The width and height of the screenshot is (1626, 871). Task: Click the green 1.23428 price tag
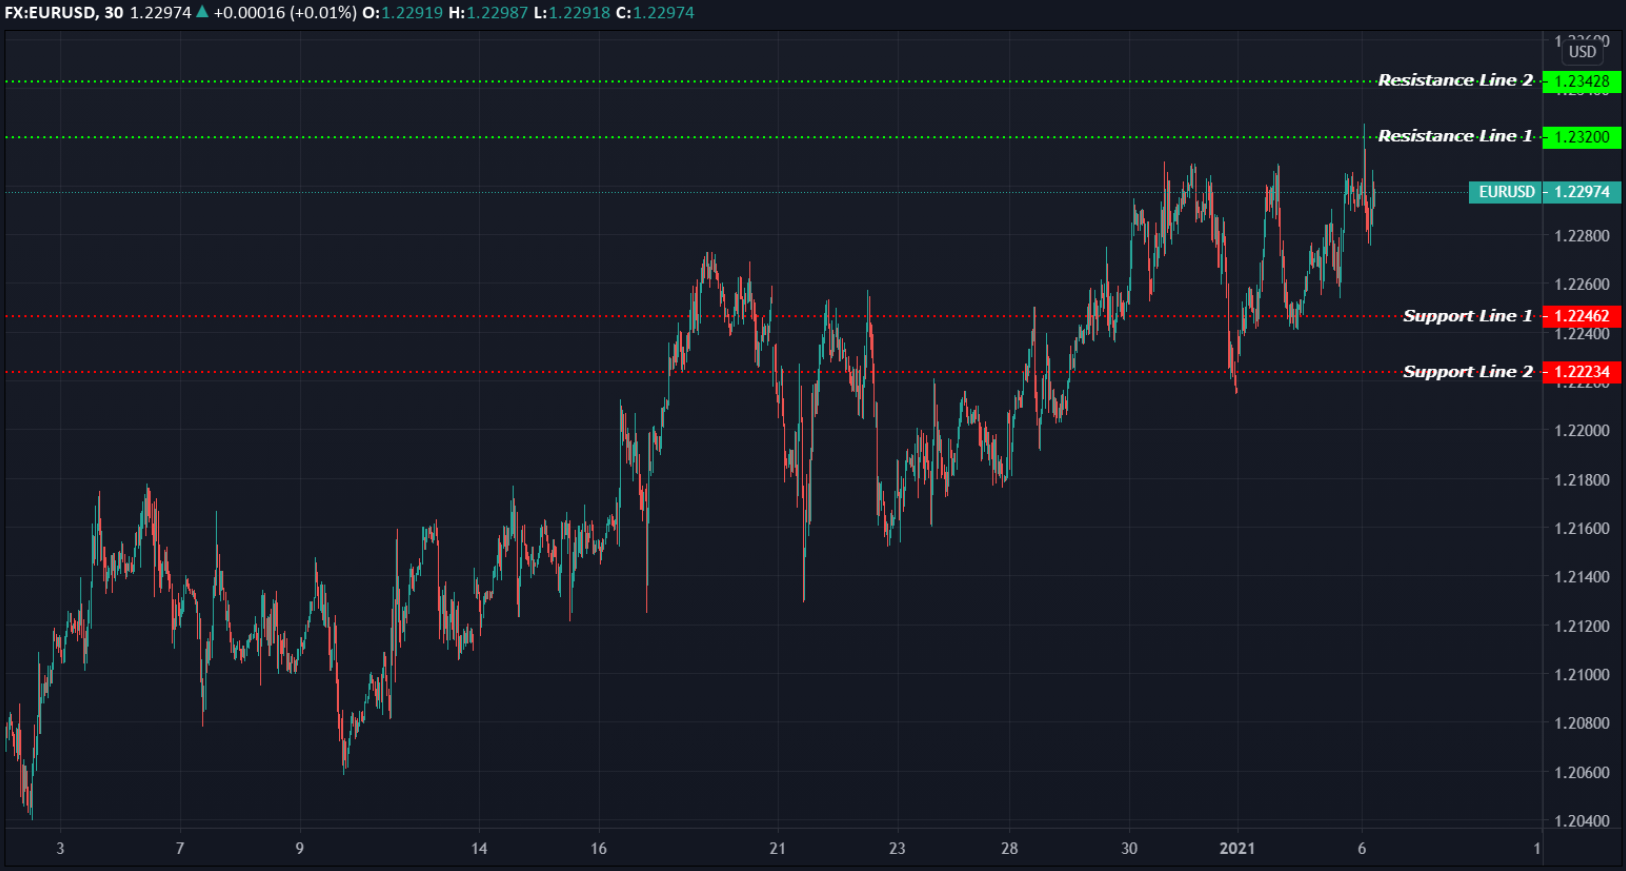1581,82
